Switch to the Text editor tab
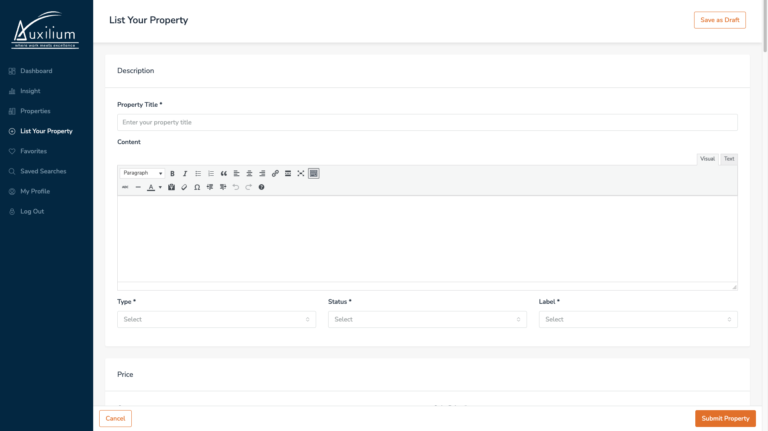The height and width of the screenshot is (431, 768). click(729, 159)
